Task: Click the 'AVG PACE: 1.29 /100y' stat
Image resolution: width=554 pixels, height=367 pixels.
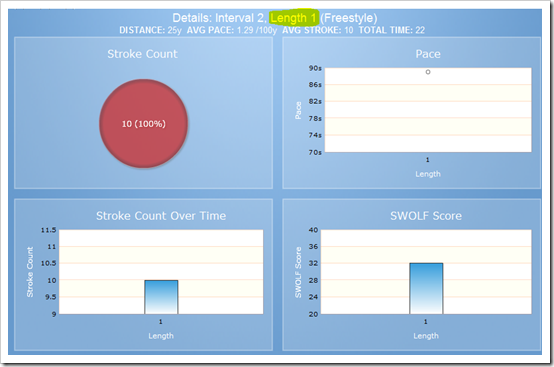Action: (232, 30)
